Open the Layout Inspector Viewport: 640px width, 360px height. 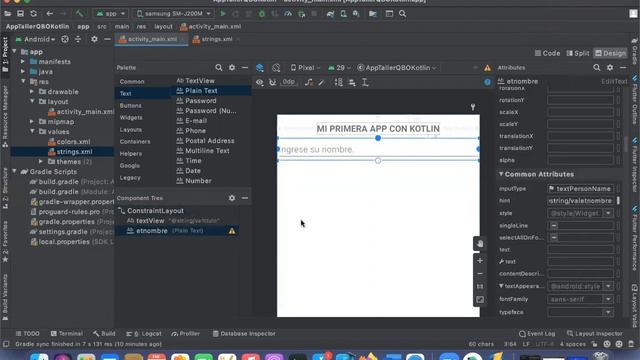pos(594,333)
